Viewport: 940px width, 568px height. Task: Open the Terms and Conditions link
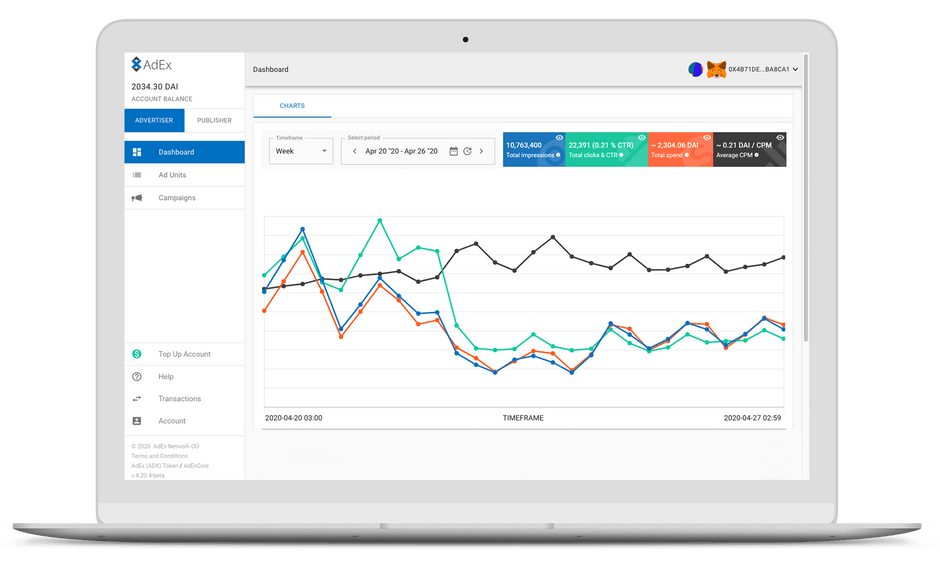point(159,456)
